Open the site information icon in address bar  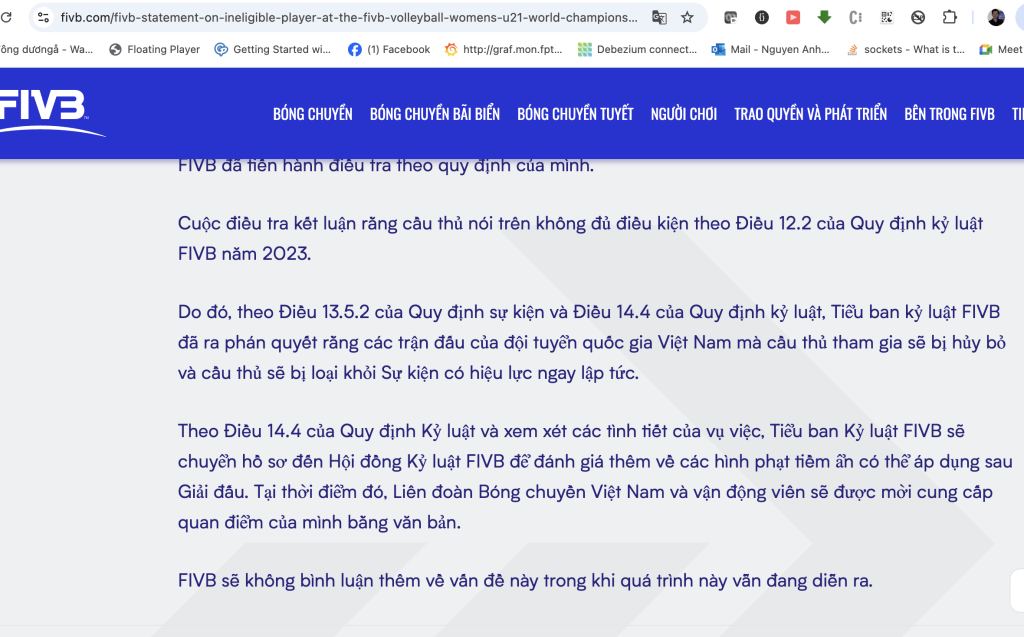point(43,18)
